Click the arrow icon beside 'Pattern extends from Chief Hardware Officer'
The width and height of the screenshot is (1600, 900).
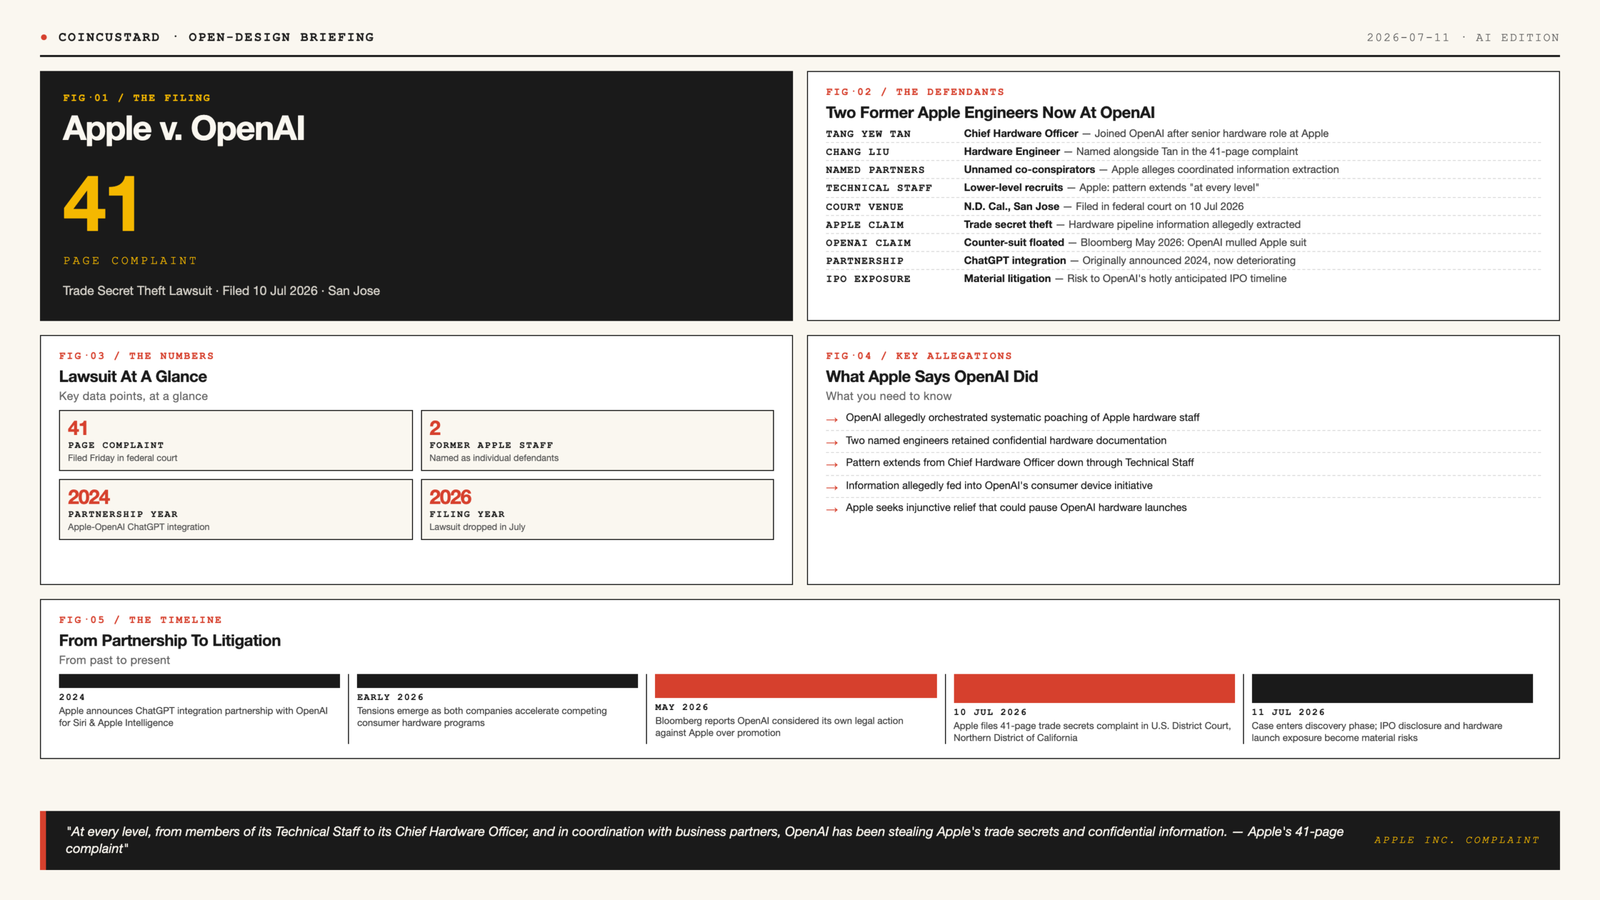point(832,464)
